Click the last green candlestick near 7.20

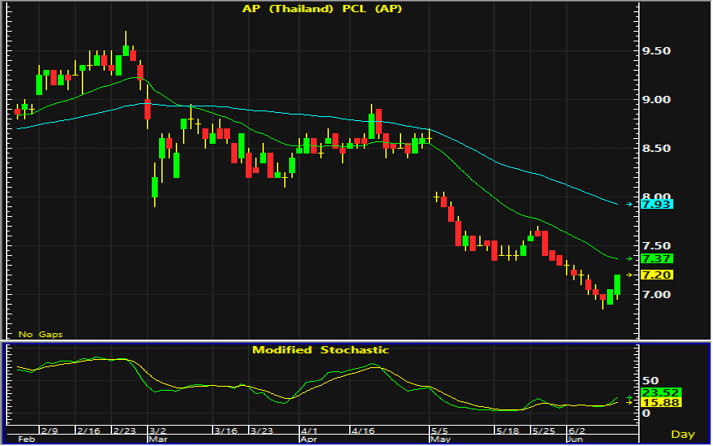tap(617, 285)
